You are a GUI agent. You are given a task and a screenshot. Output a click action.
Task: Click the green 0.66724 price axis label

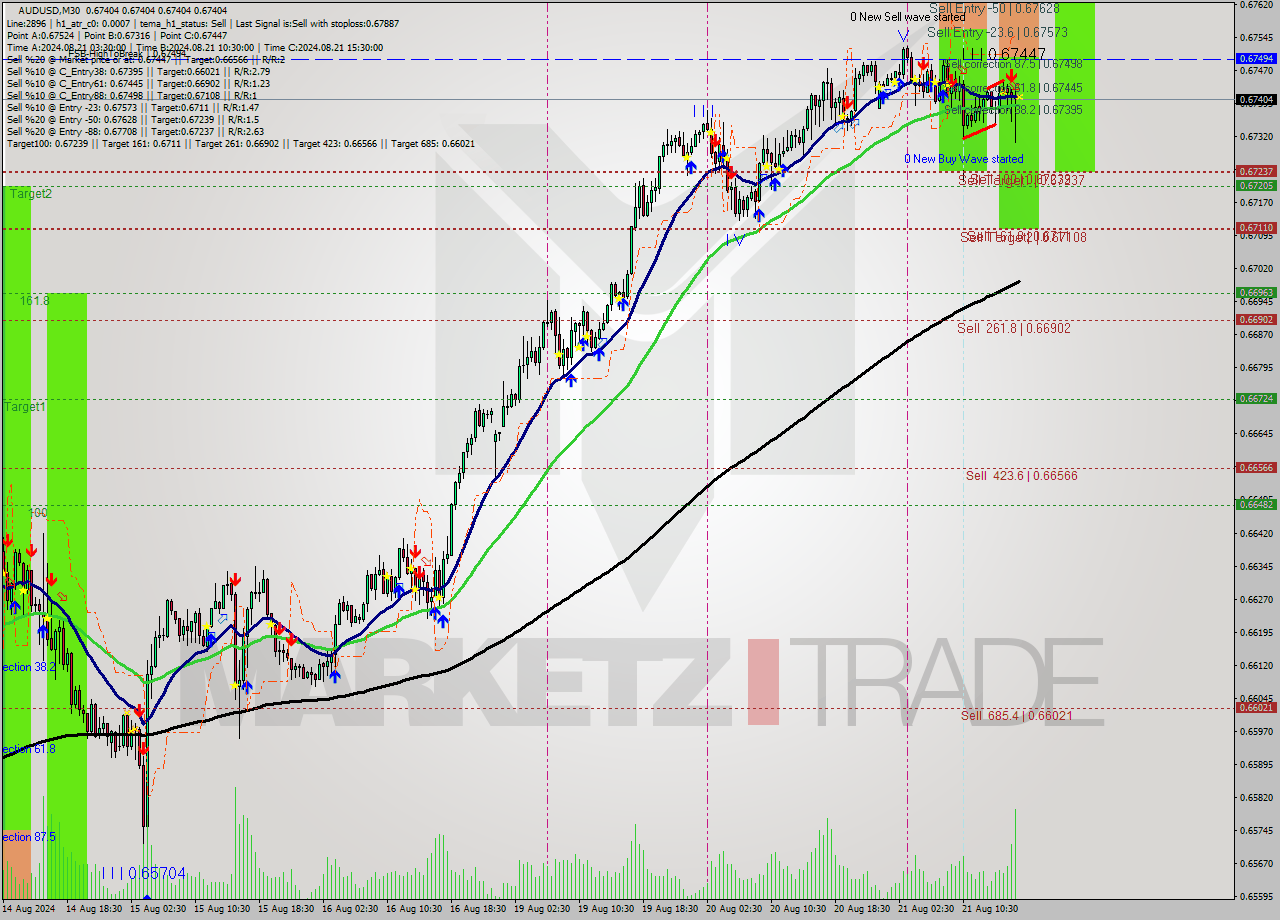[x=1256, y=398]
